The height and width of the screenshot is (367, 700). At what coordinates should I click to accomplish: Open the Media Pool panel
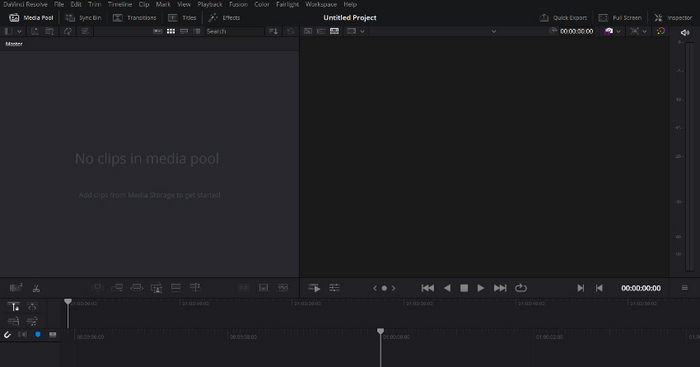coord(31,18)
